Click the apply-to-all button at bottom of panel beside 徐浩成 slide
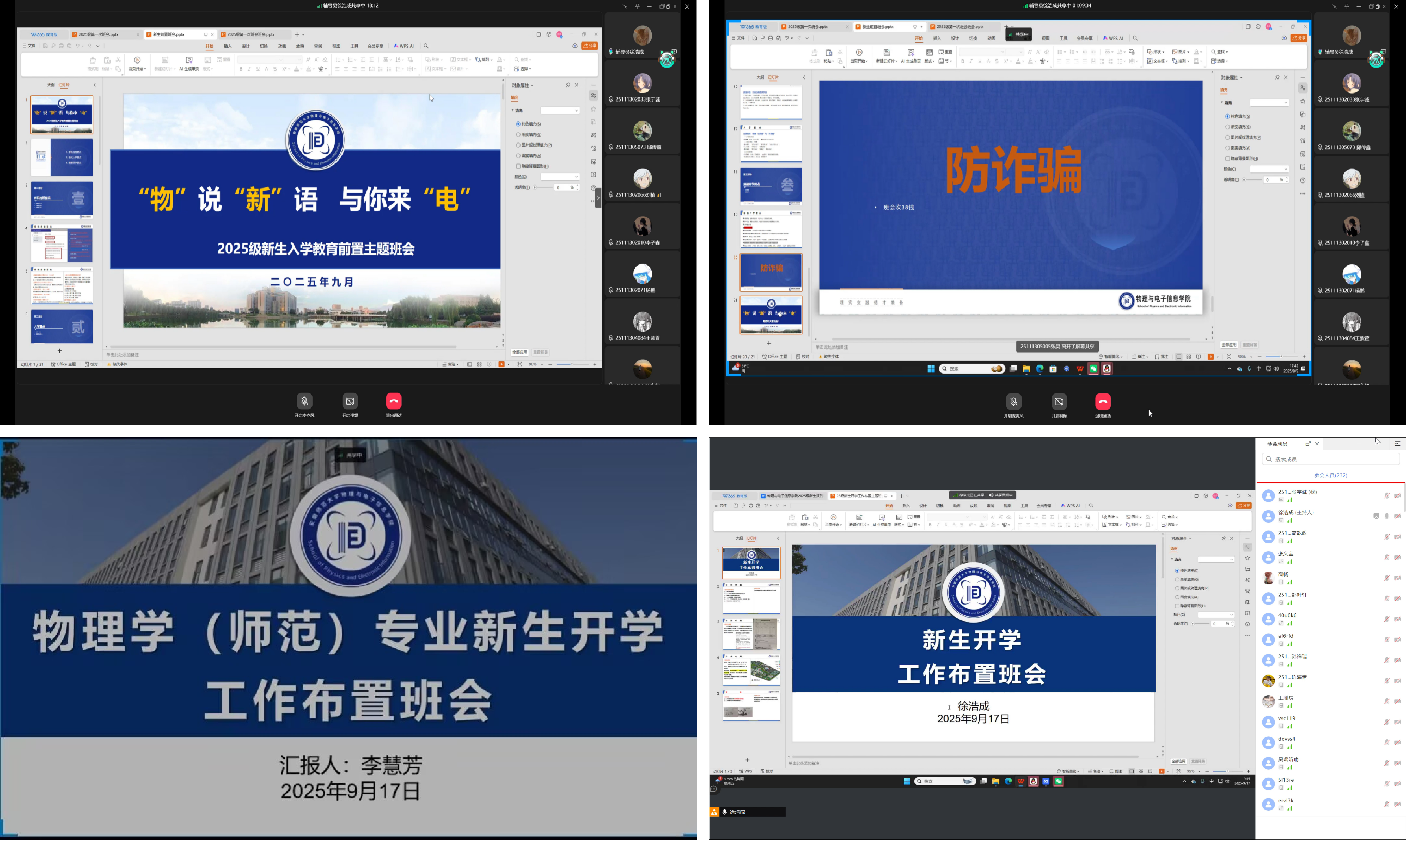Viewport: 1407px width, 841px height. (1180, 761)
